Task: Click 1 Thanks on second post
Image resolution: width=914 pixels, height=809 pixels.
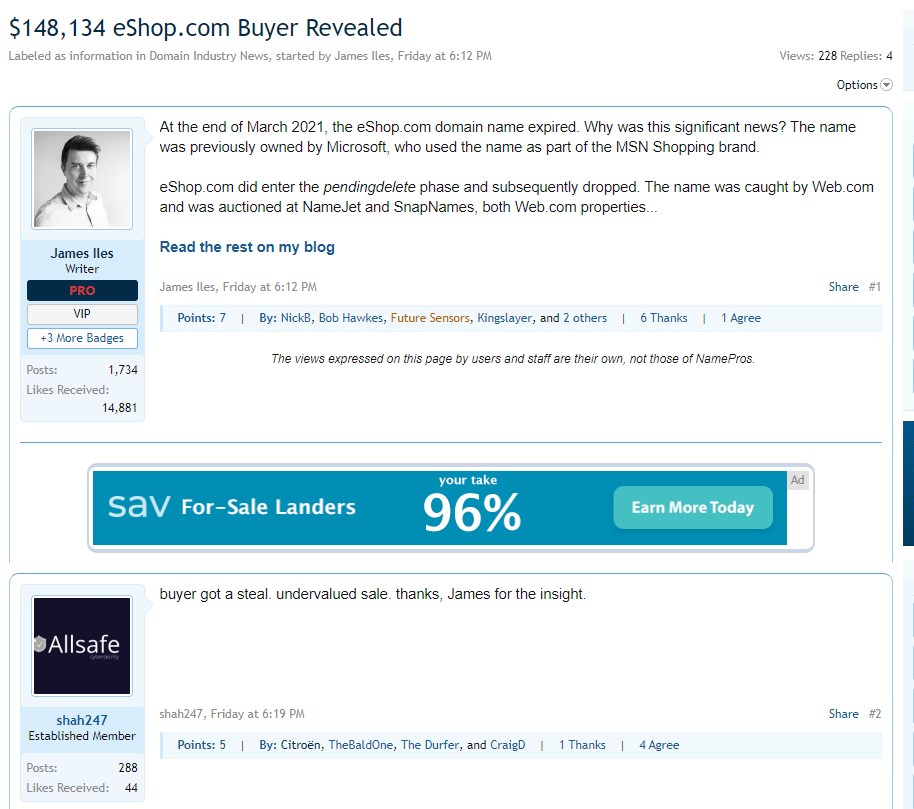Action: [582, 745]
